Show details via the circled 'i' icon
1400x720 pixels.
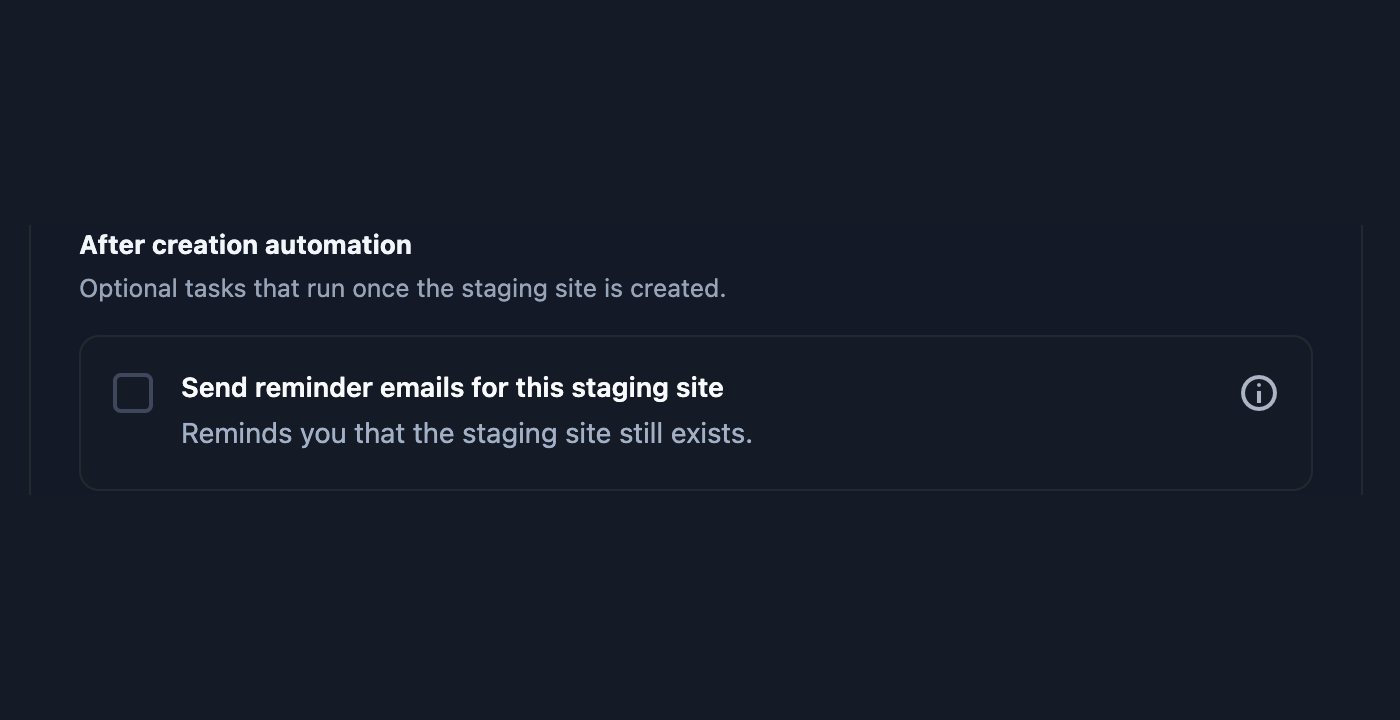[x=1259, y=393]
